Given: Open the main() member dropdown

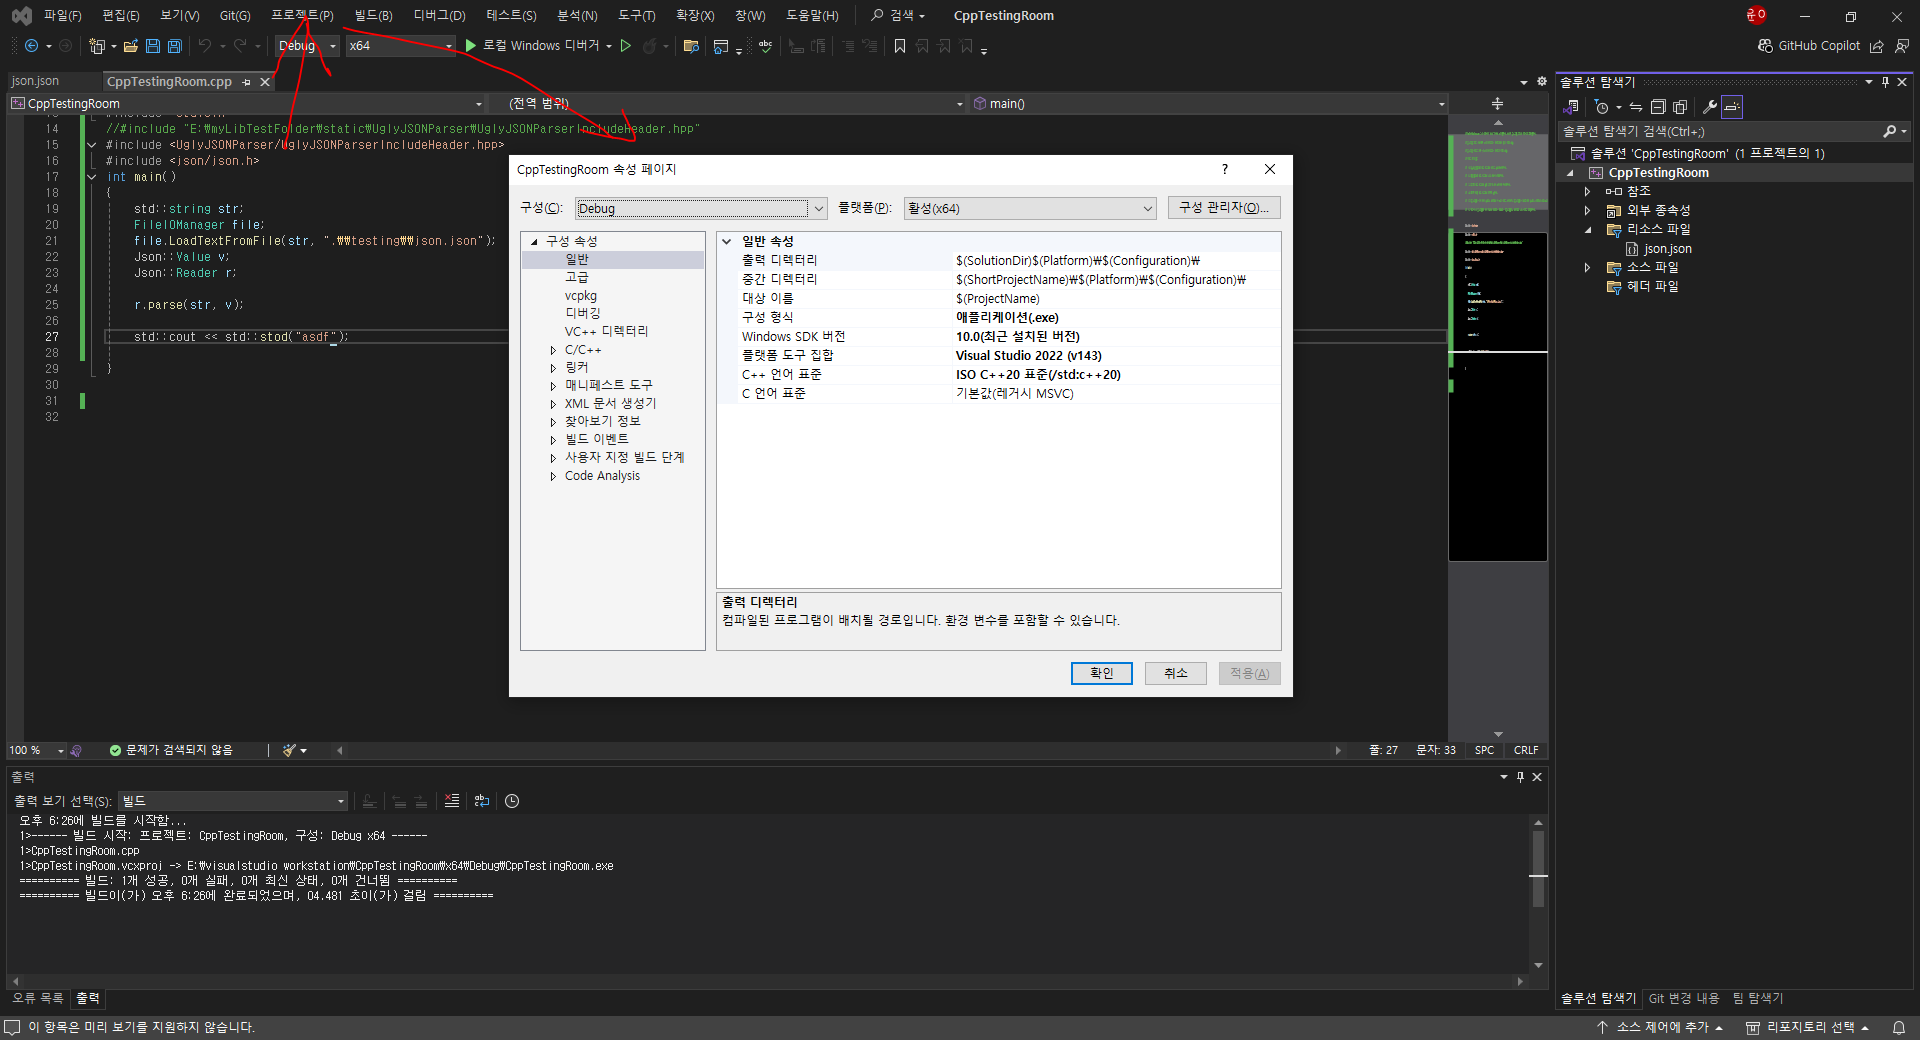Looking at the screenshot, I should coord(1209,104).
